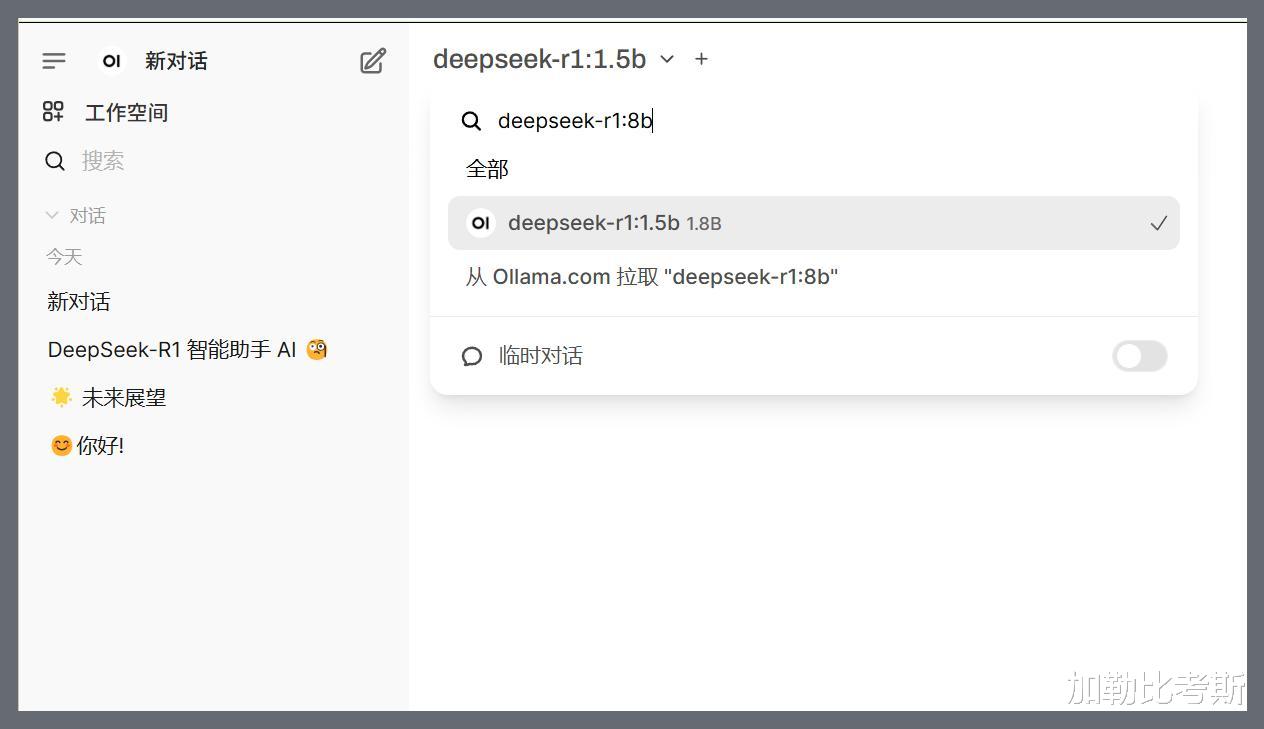1264x729 pixels.
Task: Click the checkmark on deepseek-r1:1.5b
Action: click(x=1158, y=223)
